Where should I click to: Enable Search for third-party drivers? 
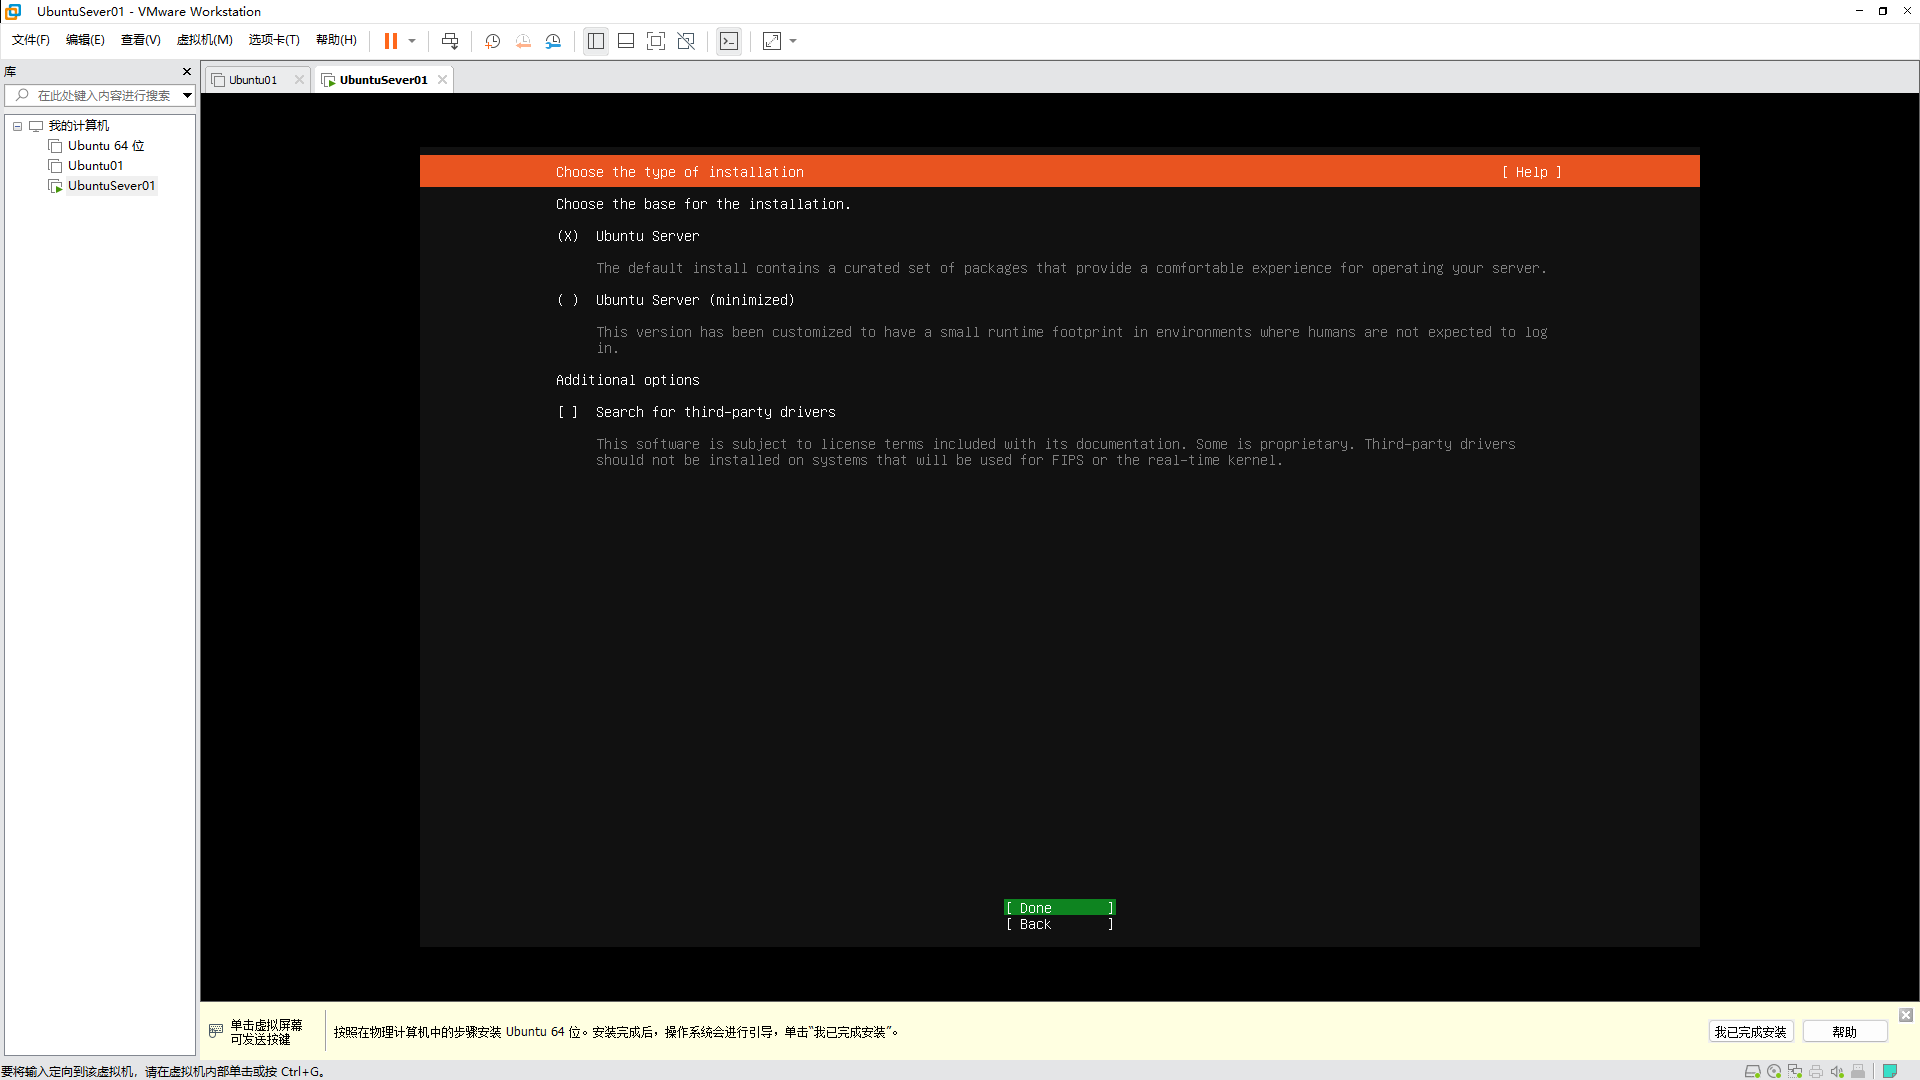(568, 412)
